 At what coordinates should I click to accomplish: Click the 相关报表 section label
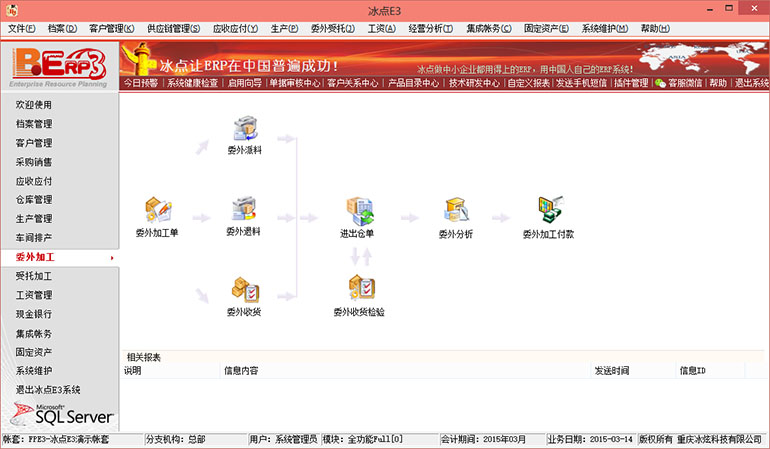coord(143,357)
